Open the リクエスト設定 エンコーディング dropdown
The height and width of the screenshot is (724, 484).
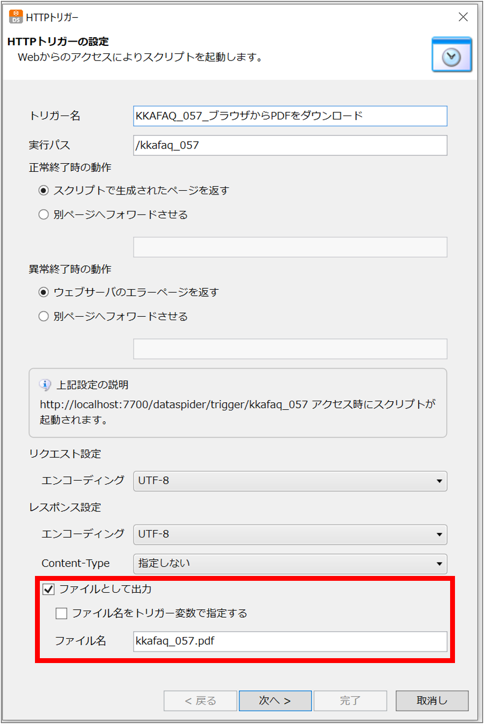click(290, 481)
